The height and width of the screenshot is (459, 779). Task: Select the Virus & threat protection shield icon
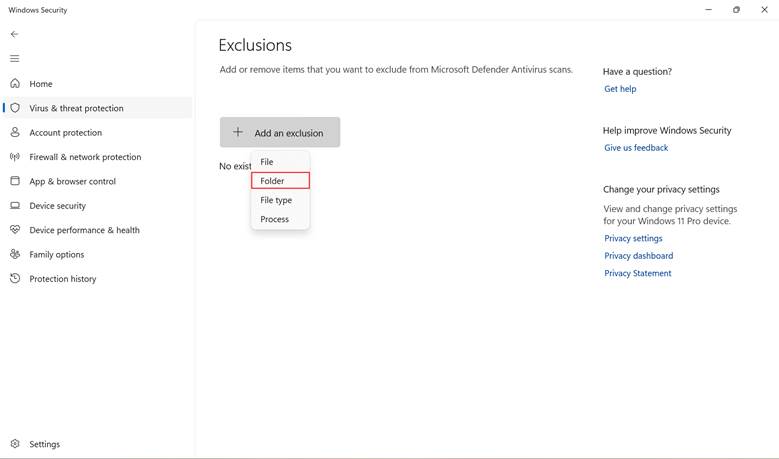(x=15, y=107)
